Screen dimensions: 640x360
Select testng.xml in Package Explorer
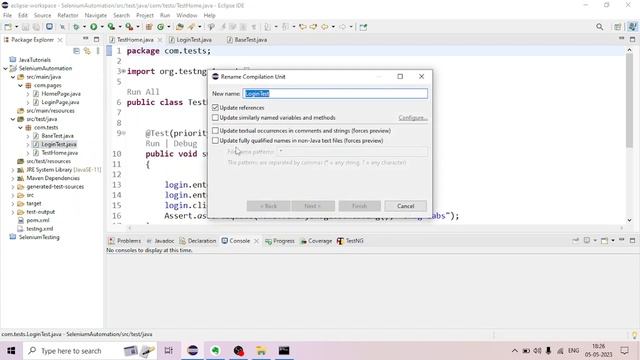(x=40, y=229)
